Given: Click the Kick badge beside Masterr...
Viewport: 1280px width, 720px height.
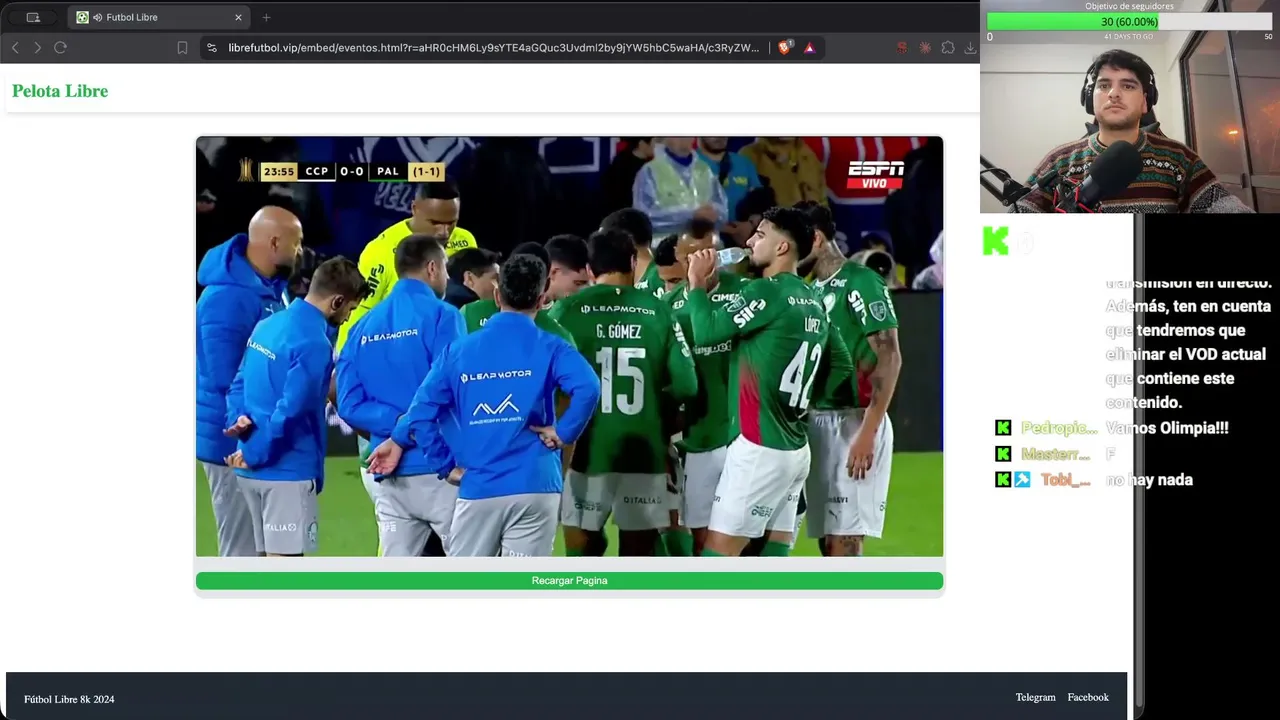Looking at the screenshot, I should click(1003, 454).
